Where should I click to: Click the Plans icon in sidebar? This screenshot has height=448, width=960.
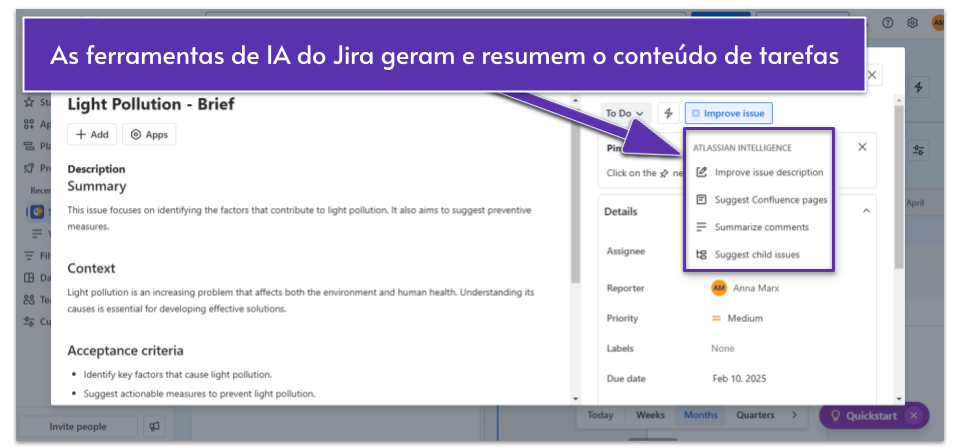tap(29, 146)
